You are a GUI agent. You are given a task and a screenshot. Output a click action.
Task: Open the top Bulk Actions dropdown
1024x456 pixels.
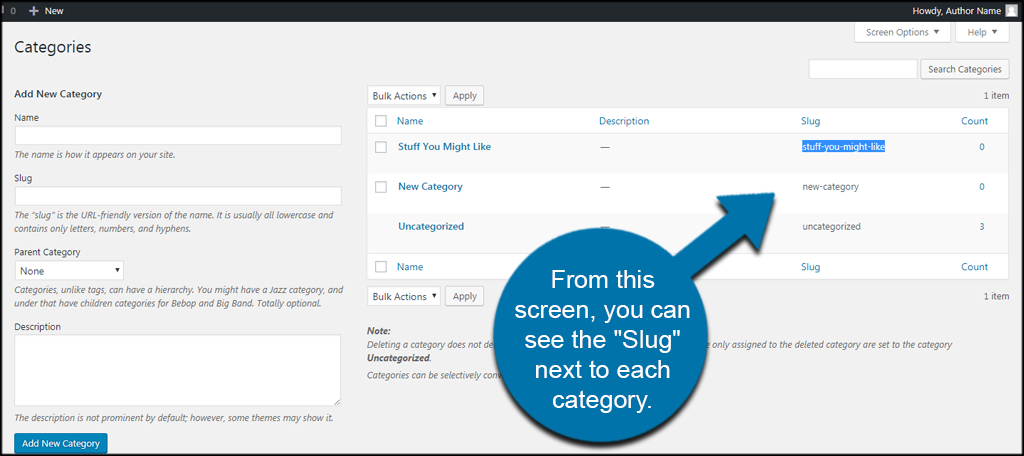click(x=404, y=96)
